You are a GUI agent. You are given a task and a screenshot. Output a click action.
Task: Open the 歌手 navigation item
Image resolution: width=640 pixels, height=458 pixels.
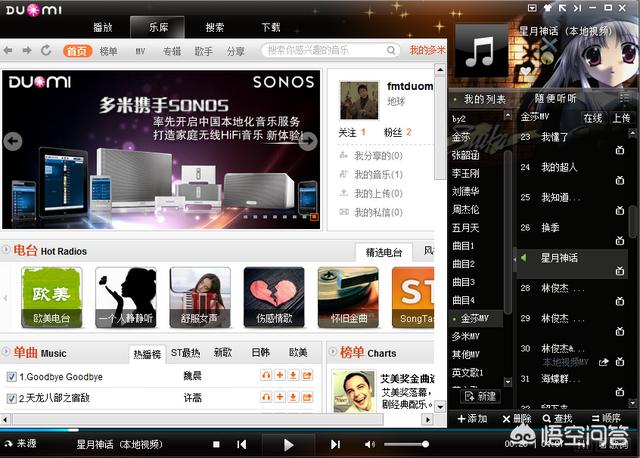(203, 51)
